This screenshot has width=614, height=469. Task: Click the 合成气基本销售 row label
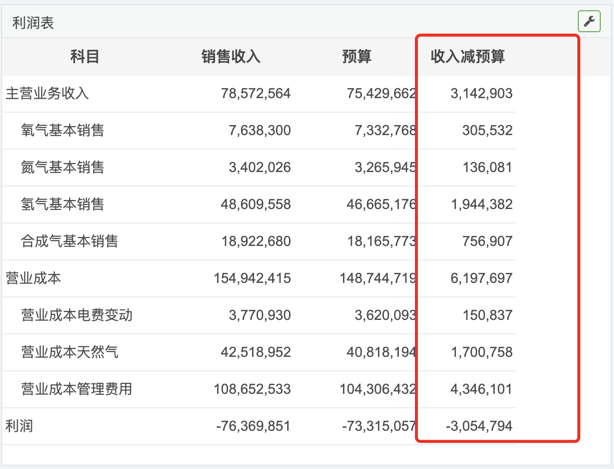(x=69, y=242)
